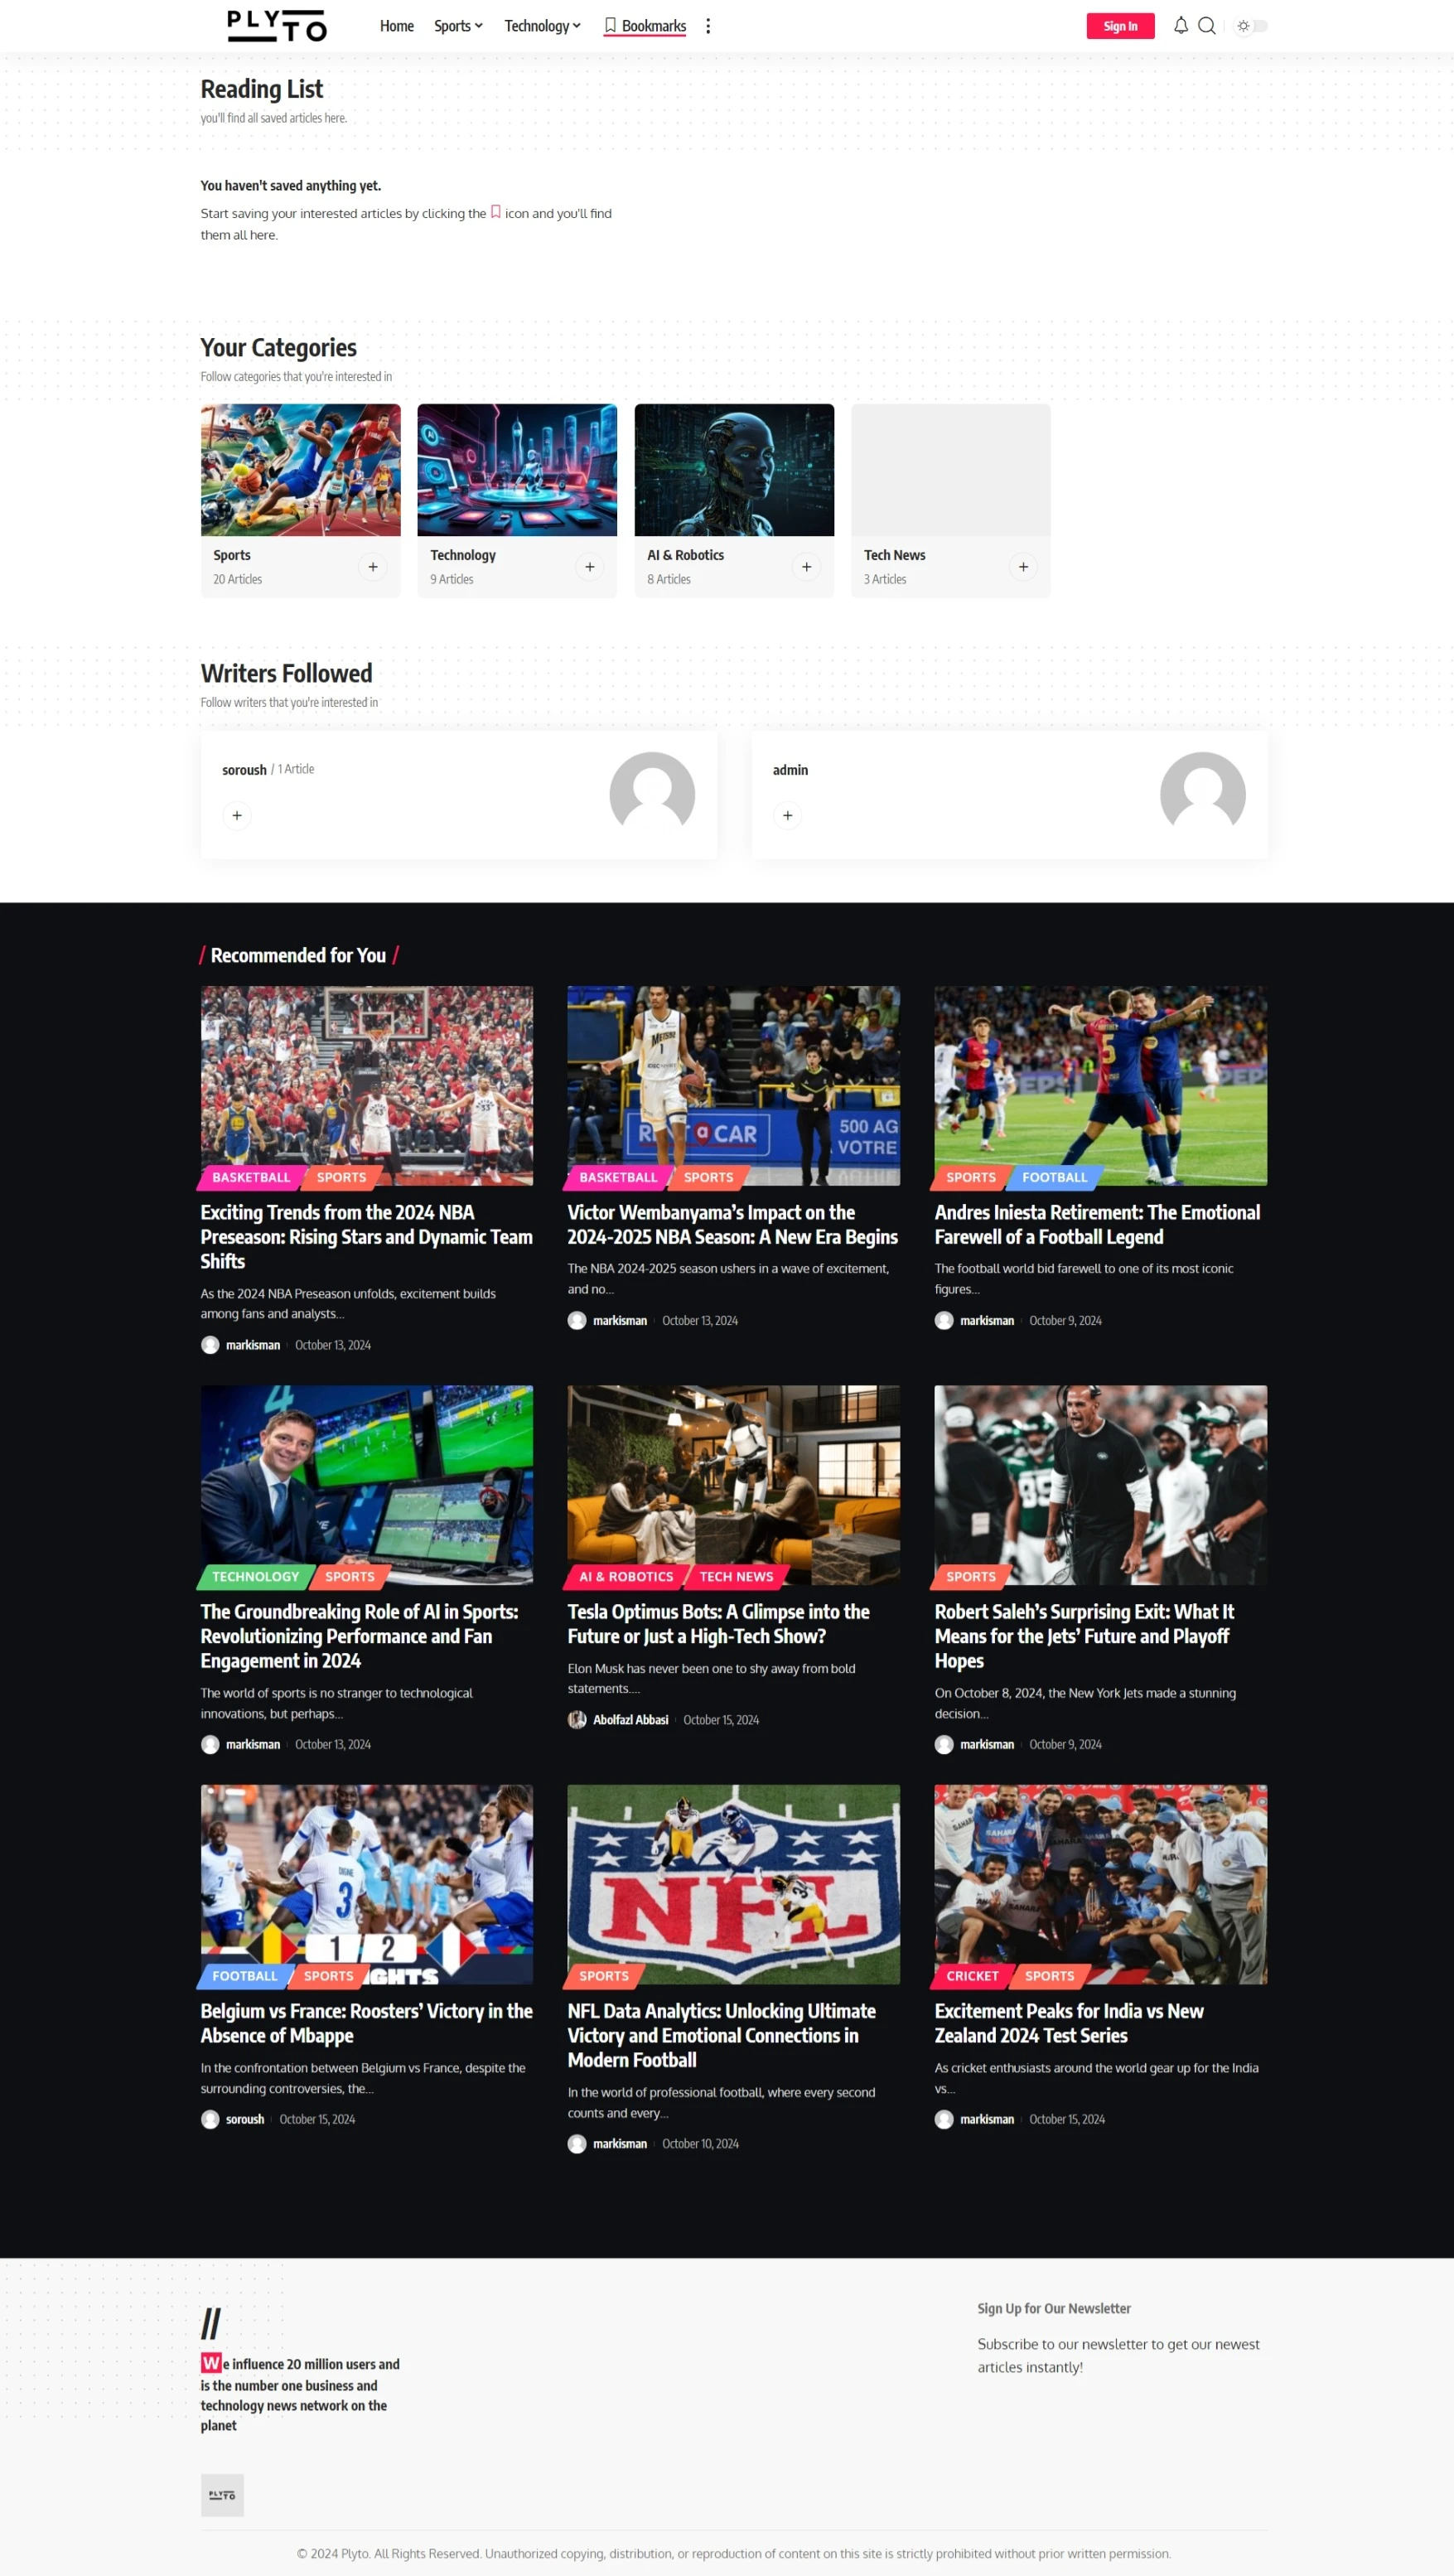Screen dimensions: 1454x2576
Task: Click the Sign In button
Action: coord(1120,26)
